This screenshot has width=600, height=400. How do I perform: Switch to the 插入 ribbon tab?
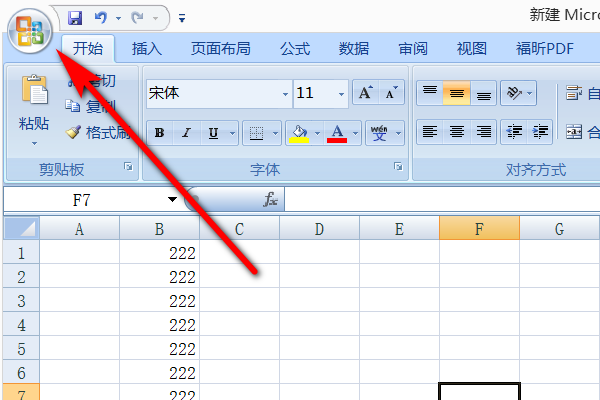[x=147, y=49]
